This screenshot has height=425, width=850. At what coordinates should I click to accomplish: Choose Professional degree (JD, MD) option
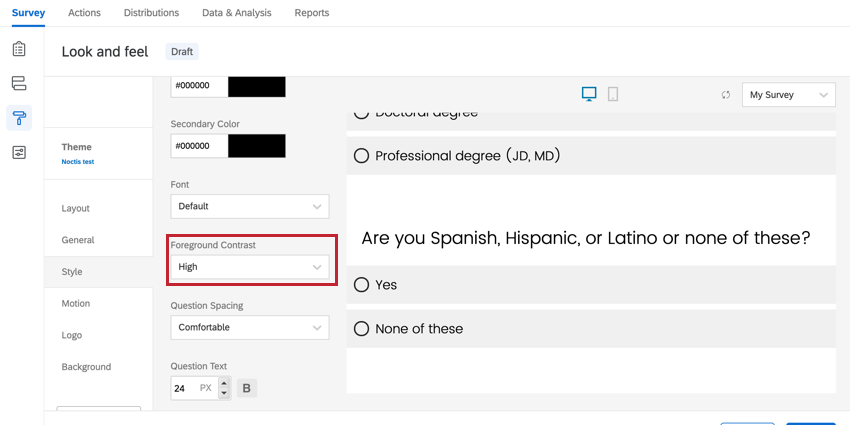362,156
